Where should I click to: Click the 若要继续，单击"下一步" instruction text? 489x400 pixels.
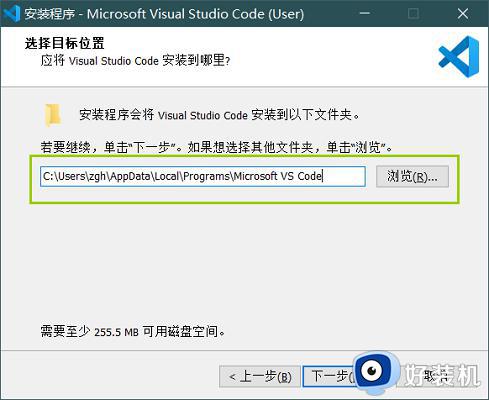216,147
